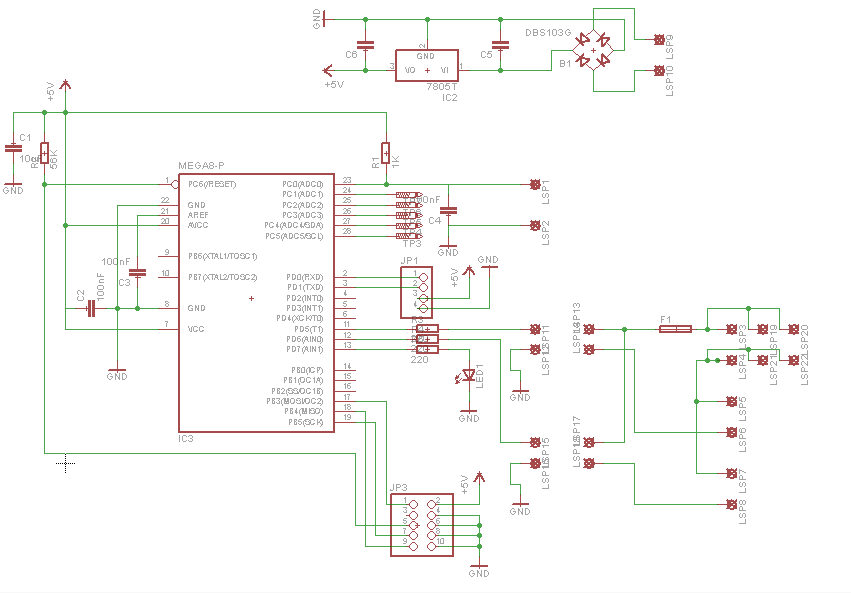851x593 pixels.
Task: Select the JP3 ten-pin header
Action: coord(422,525)
